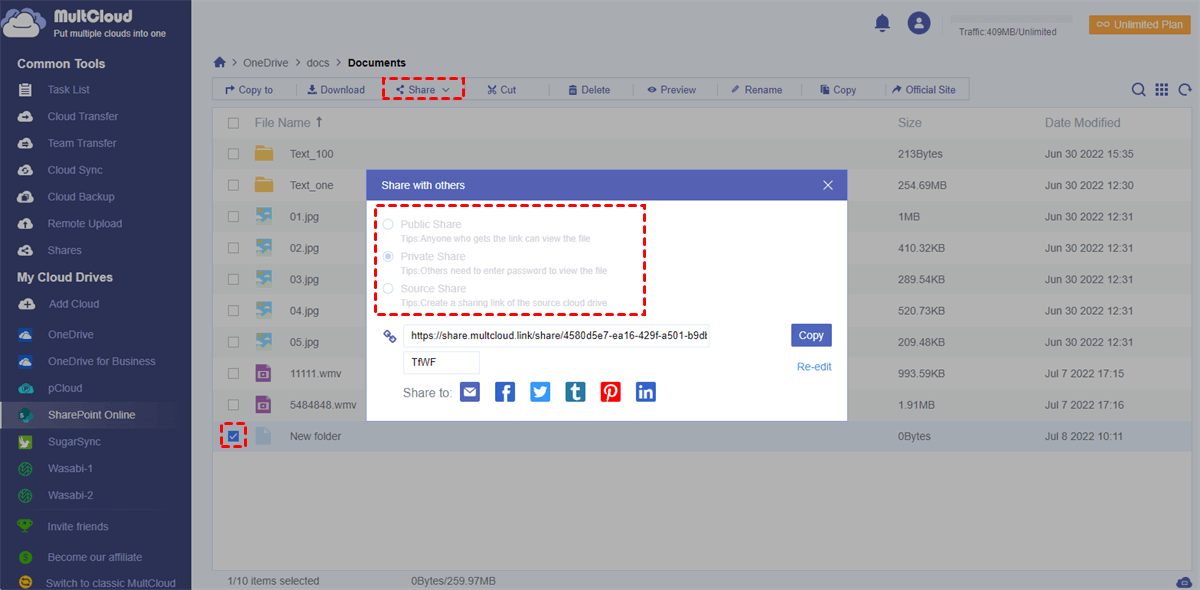Open Task List in sidebar

pyautogui.click(x=68, y=90)
